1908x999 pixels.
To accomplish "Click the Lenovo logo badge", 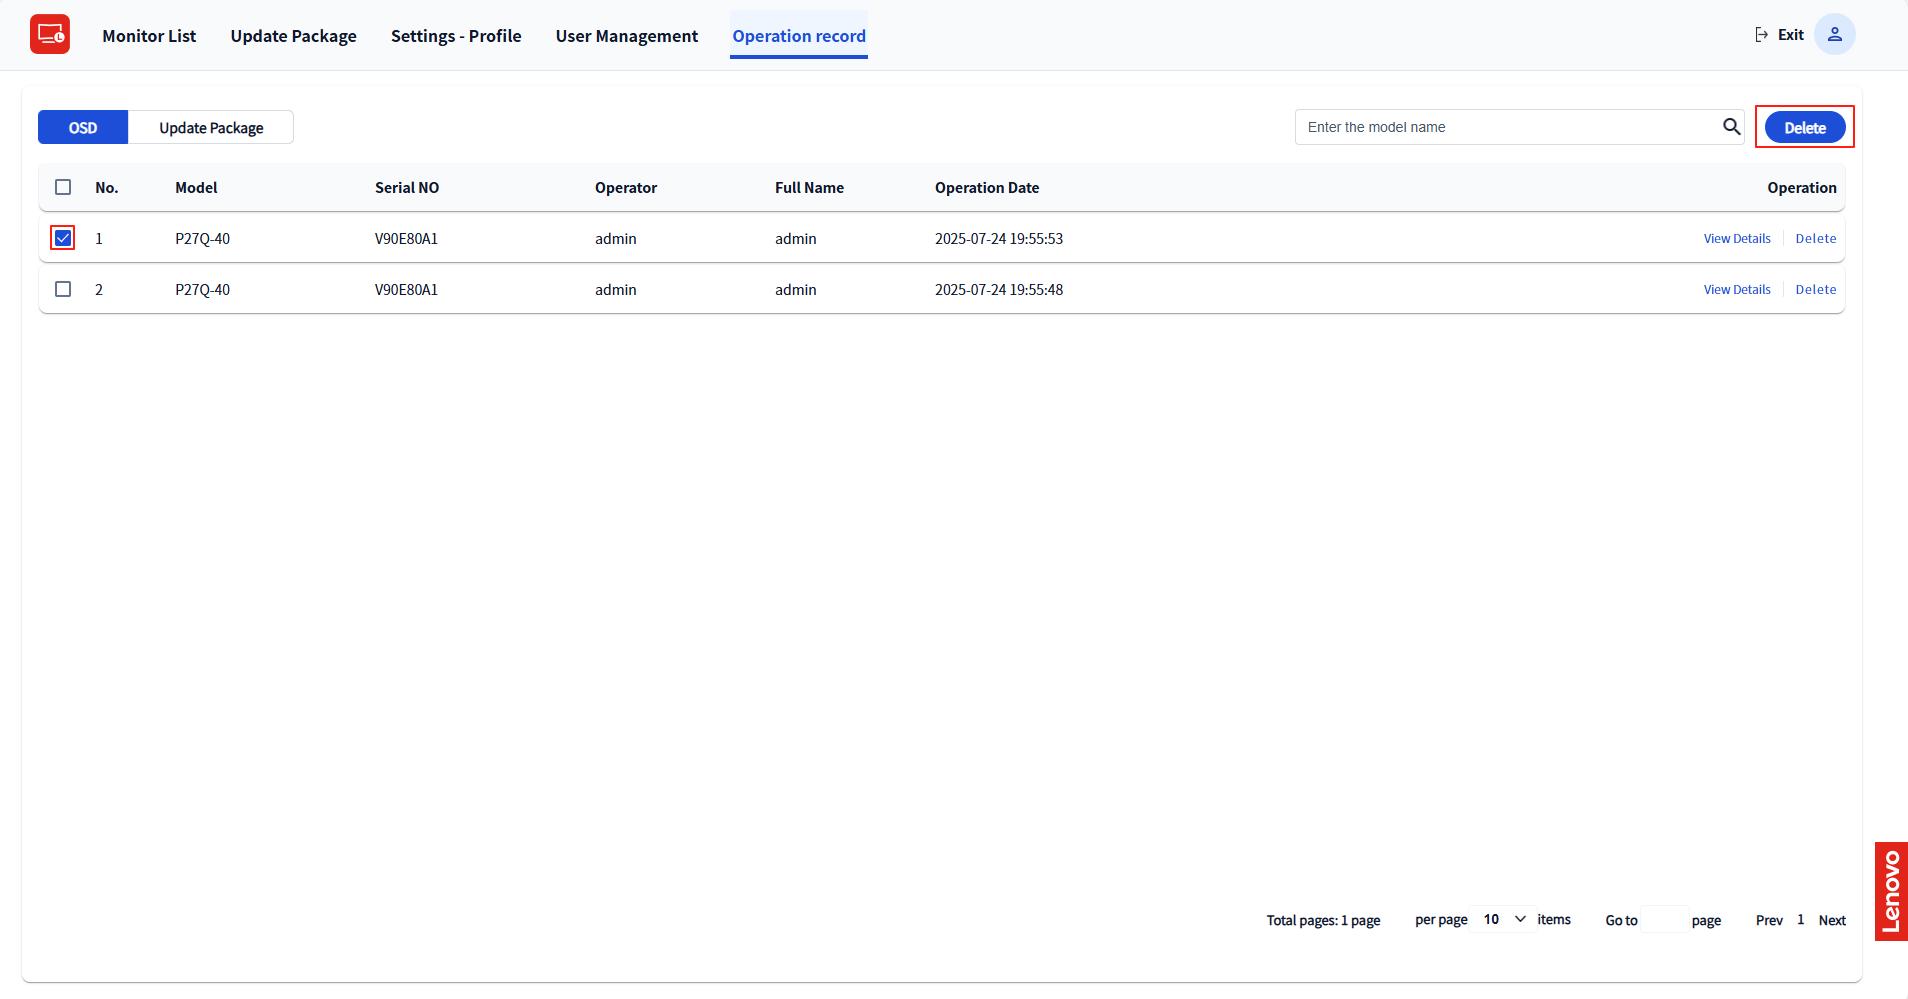I will point(1890,891).
